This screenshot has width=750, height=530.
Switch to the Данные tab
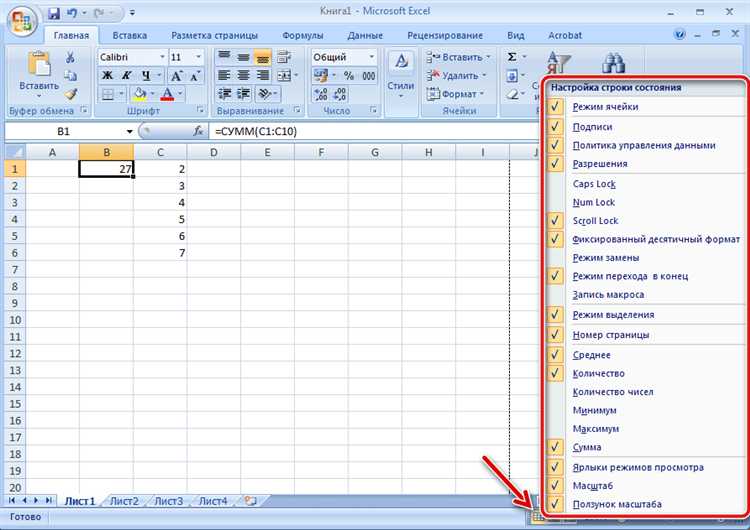[x=365, y=35]
